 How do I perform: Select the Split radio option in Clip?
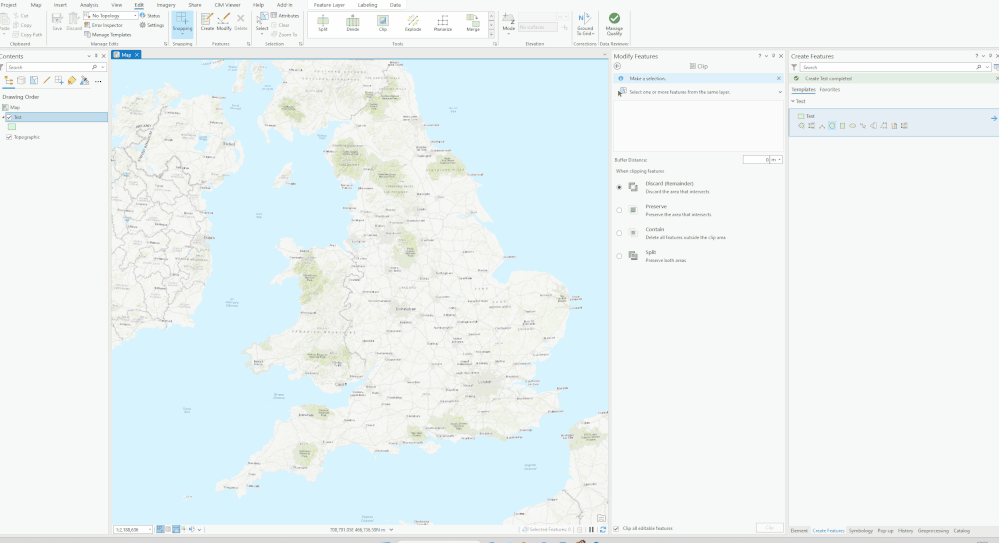click(619, 256)
